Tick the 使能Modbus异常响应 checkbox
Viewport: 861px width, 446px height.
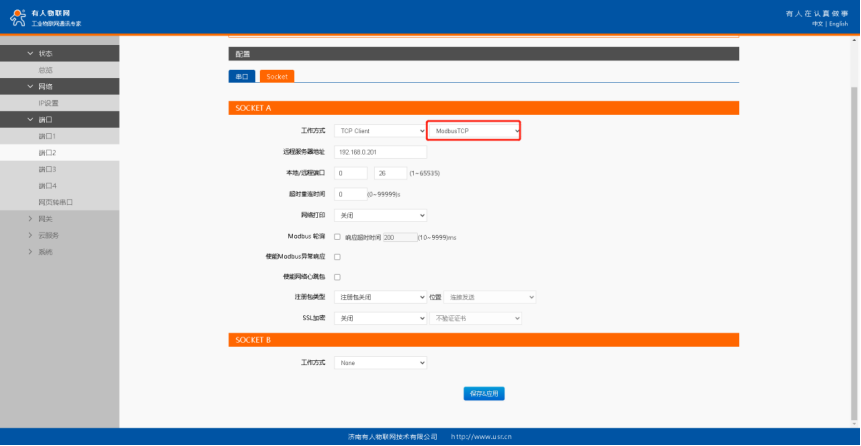(x=337, y=257)
